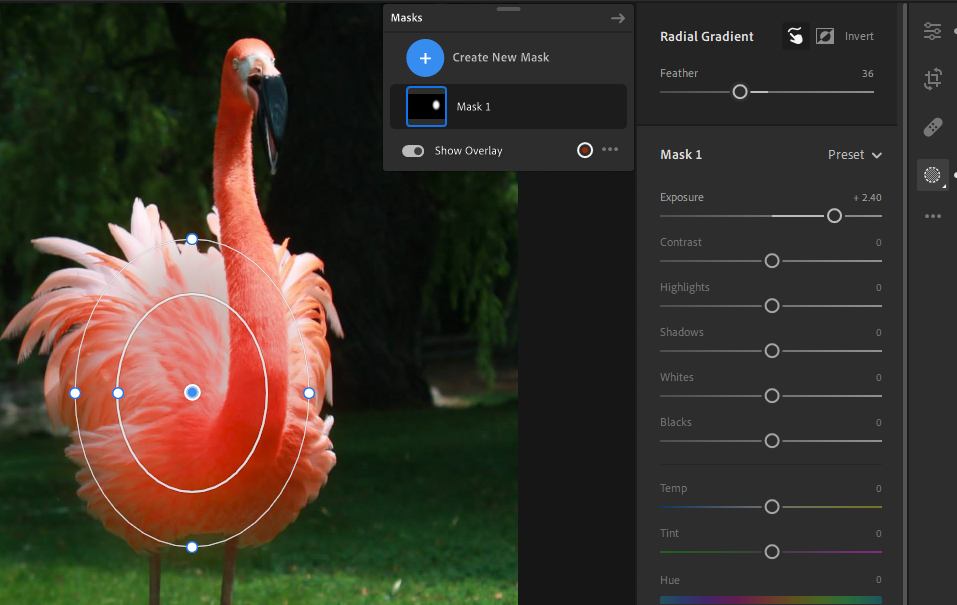Click the Blacks slider handle
The height and width of the screenshot is (605, 957).
(x=772, y=441)
